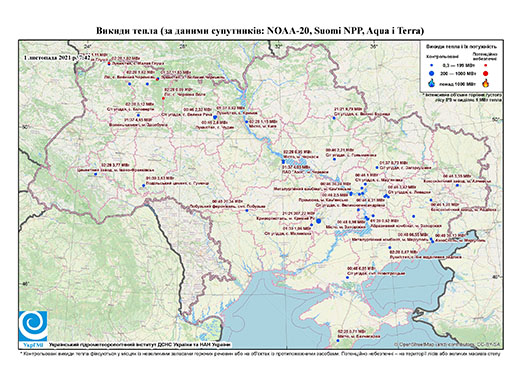520x368 pixels.
Task: Click the small blue dot legend symbol
Action: [x=432, y=65]
